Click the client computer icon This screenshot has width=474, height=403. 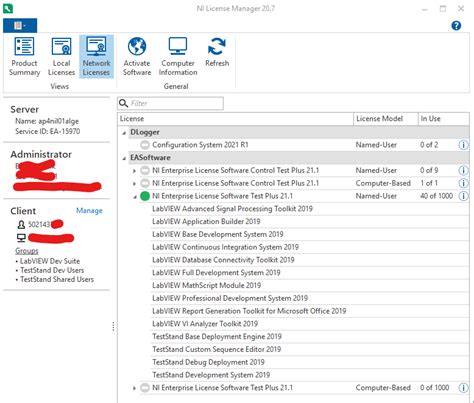(21, 238)
